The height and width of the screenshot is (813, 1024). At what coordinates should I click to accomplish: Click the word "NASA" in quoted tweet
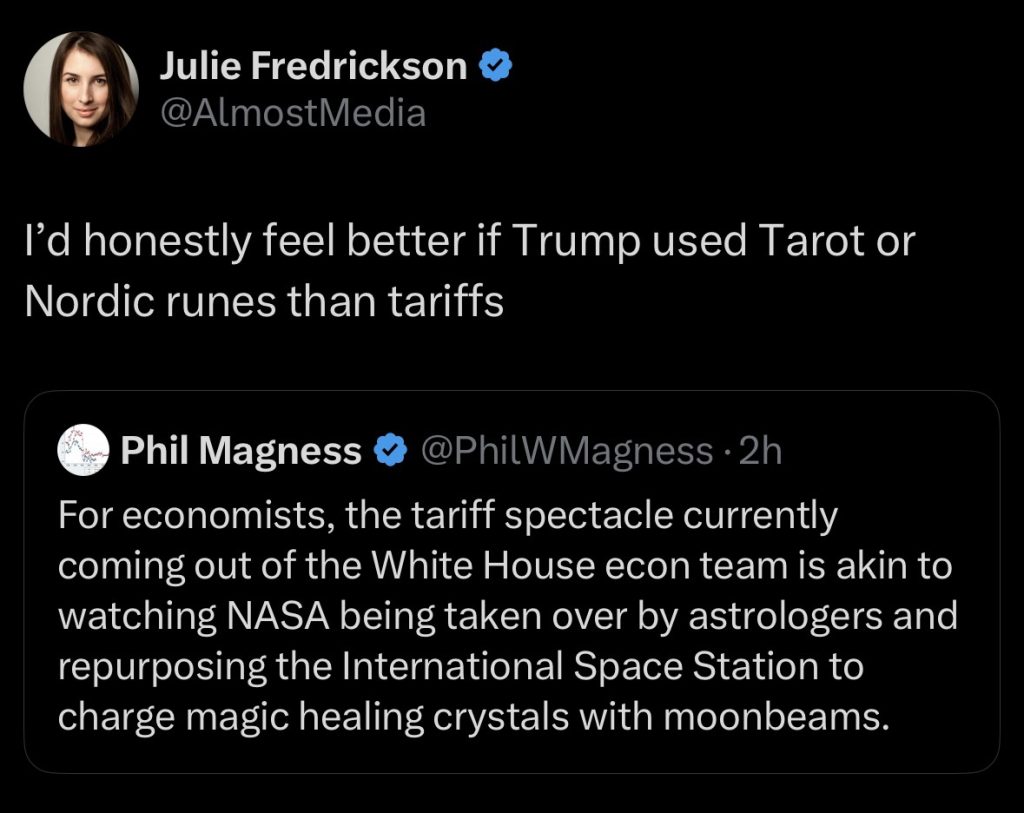click(278, 616)
